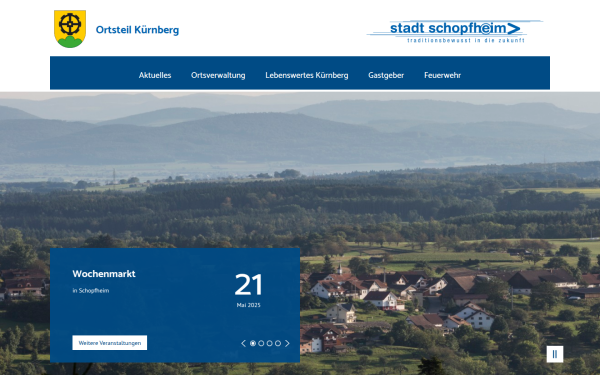The height and width of the screenshot is (375, 600).
Task: Select the fourth event slider dot
Action: pos(278,344)
